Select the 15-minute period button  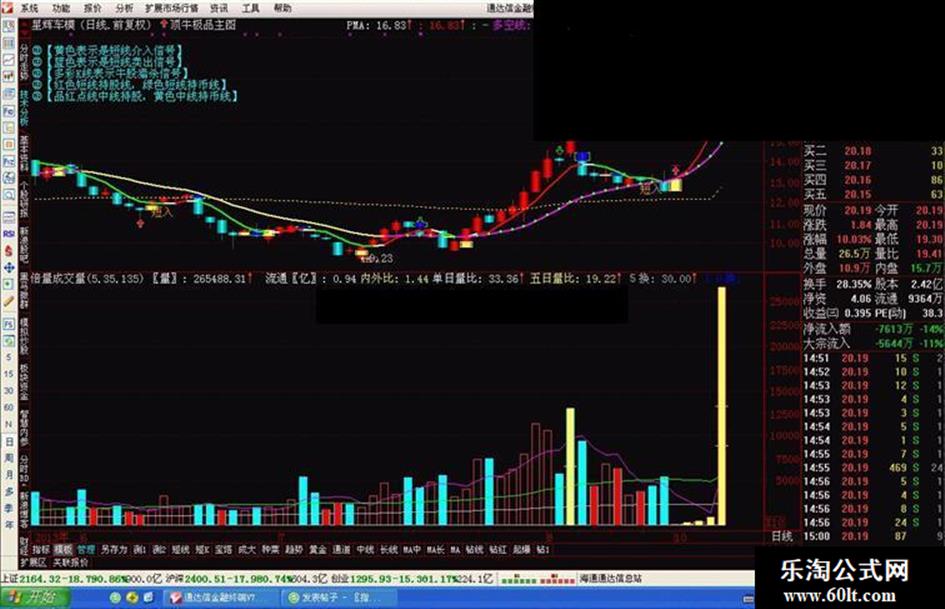pyautogui.click(x=8, y=374)
